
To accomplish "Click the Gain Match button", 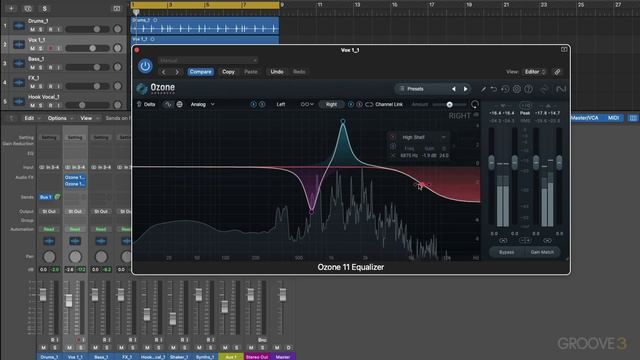I will click(x=542, y=252).
